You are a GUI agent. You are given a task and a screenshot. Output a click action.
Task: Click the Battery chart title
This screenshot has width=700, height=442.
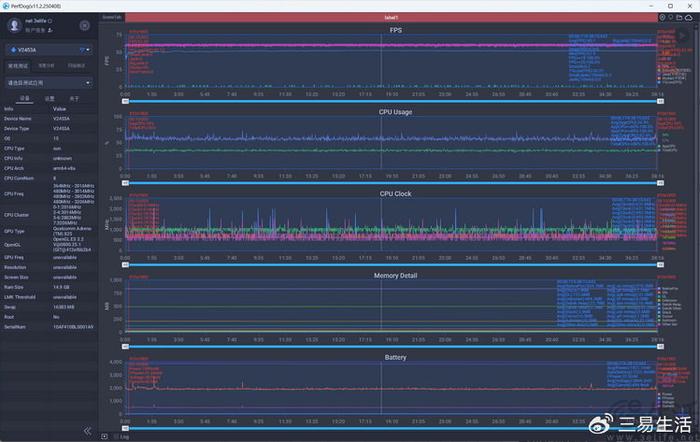tap(396, 357)
